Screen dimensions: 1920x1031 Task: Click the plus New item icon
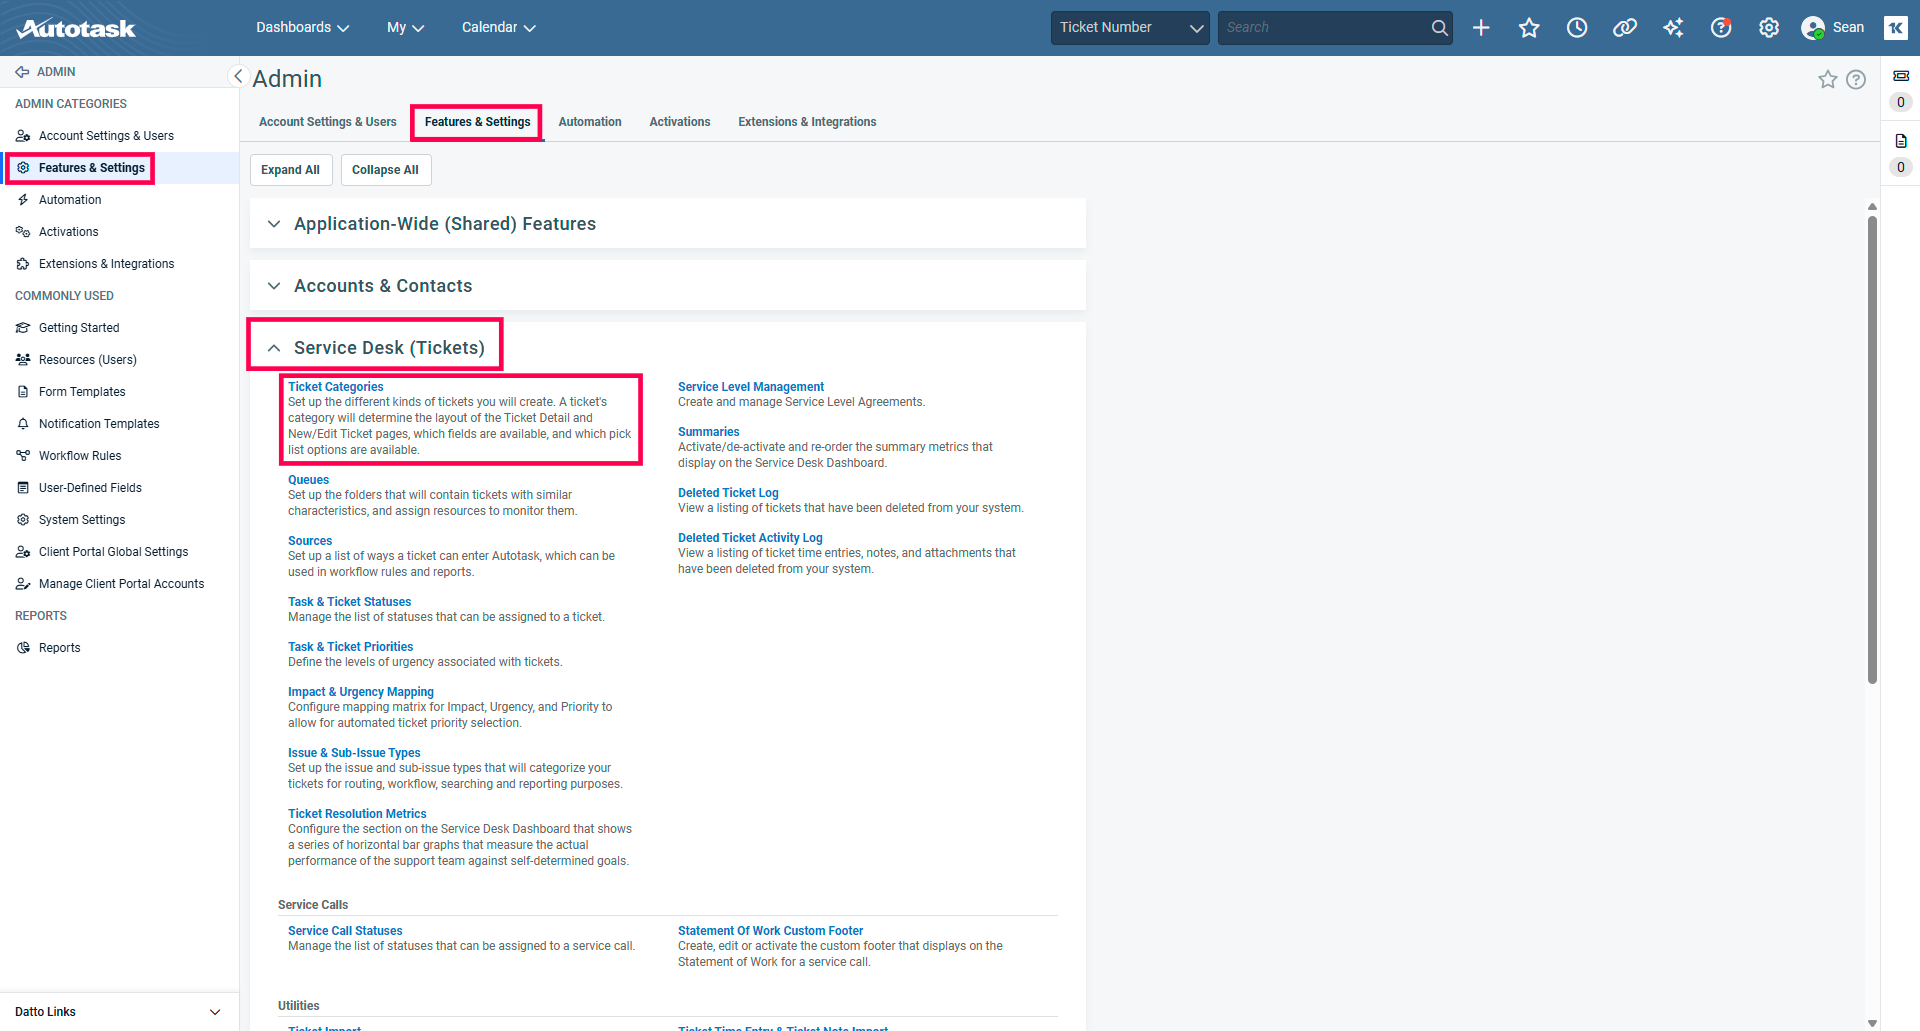point(1481,28)
